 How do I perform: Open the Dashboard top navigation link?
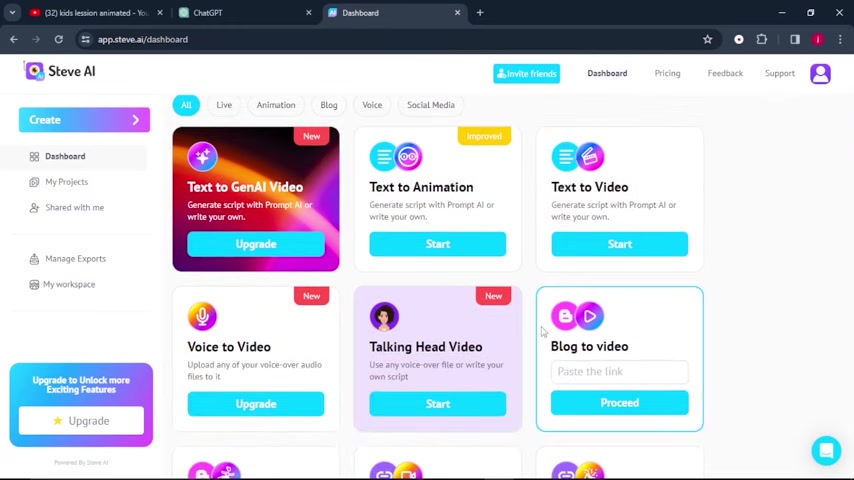coord(607,73)
